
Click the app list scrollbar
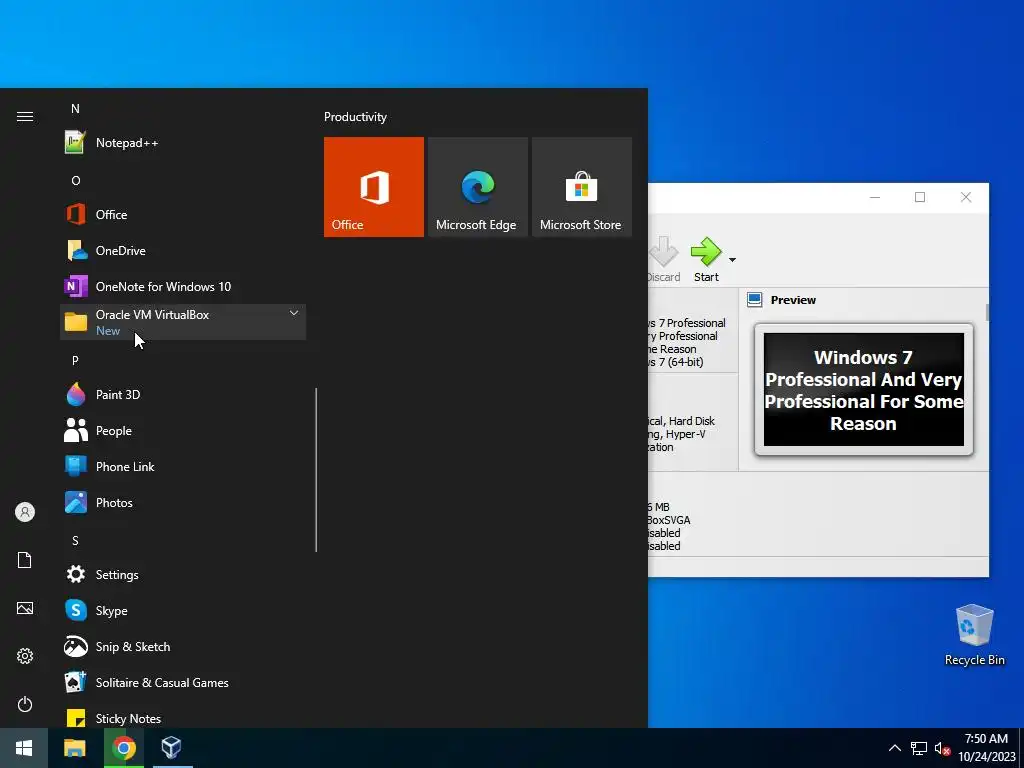pos(316,470)
